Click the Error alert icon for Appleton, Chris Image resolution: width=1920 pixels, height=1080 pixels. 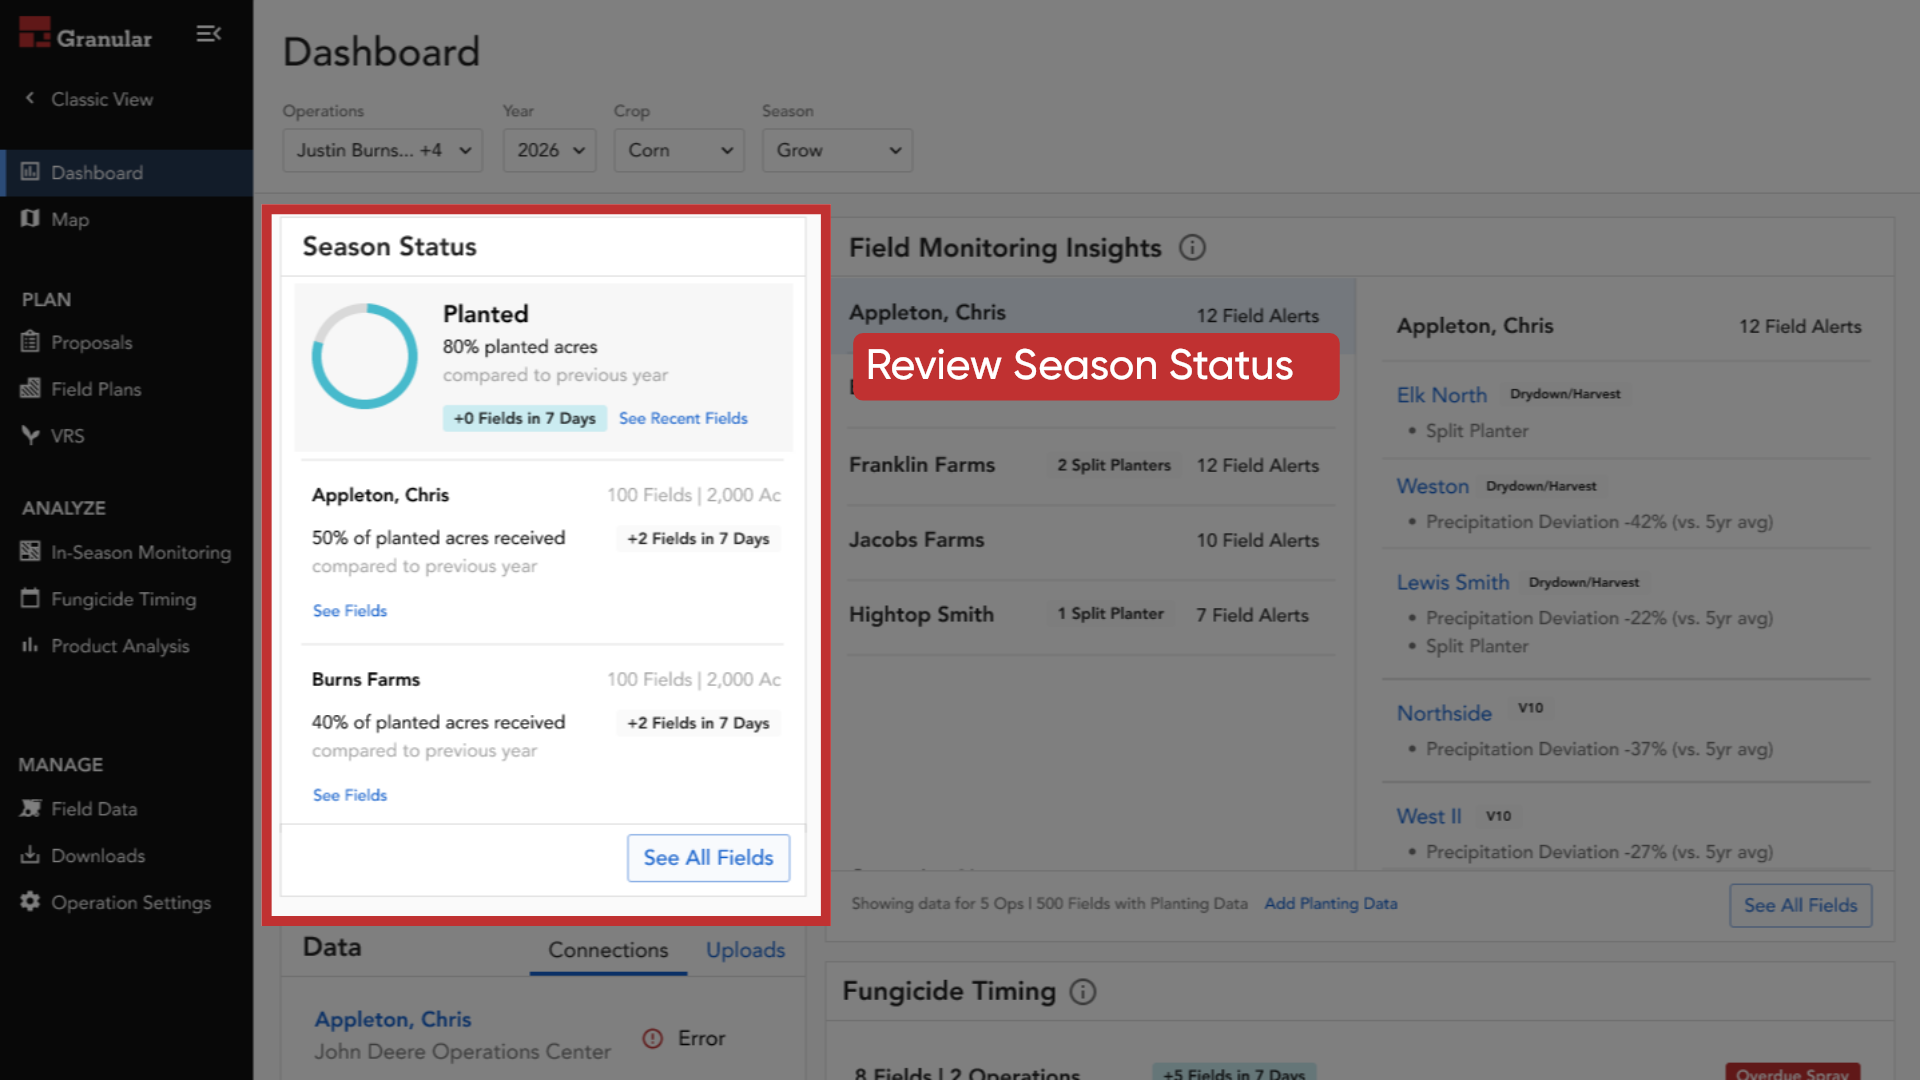[x=652, y=1038]
